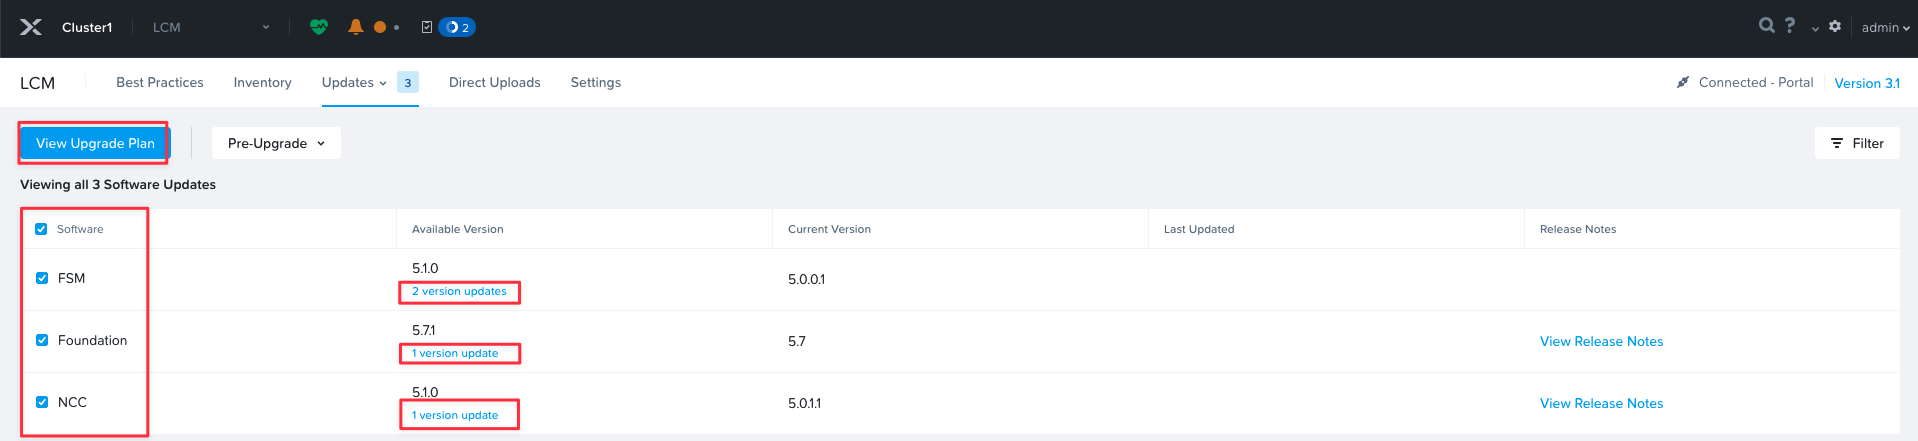The image size is (1918, 441).
Task: Uncheck the Foundation software checkbox
Action: click(42, 340)
